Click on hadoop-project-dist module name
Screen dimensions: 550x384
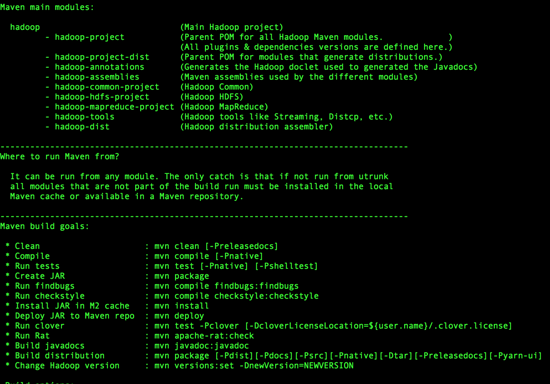point(102,57)
